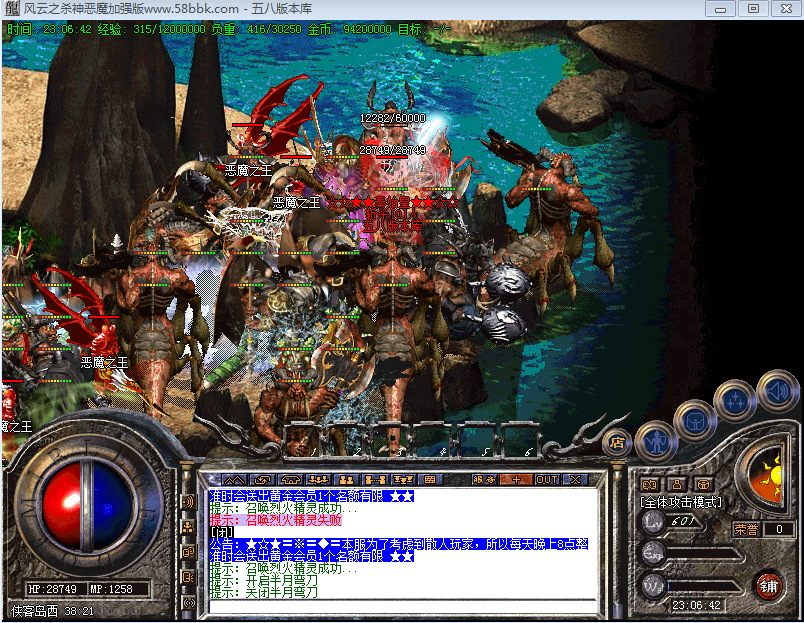Click the small mask-like icon above attack mode
The image size is (804, 623).
click(x=650, y=485)
